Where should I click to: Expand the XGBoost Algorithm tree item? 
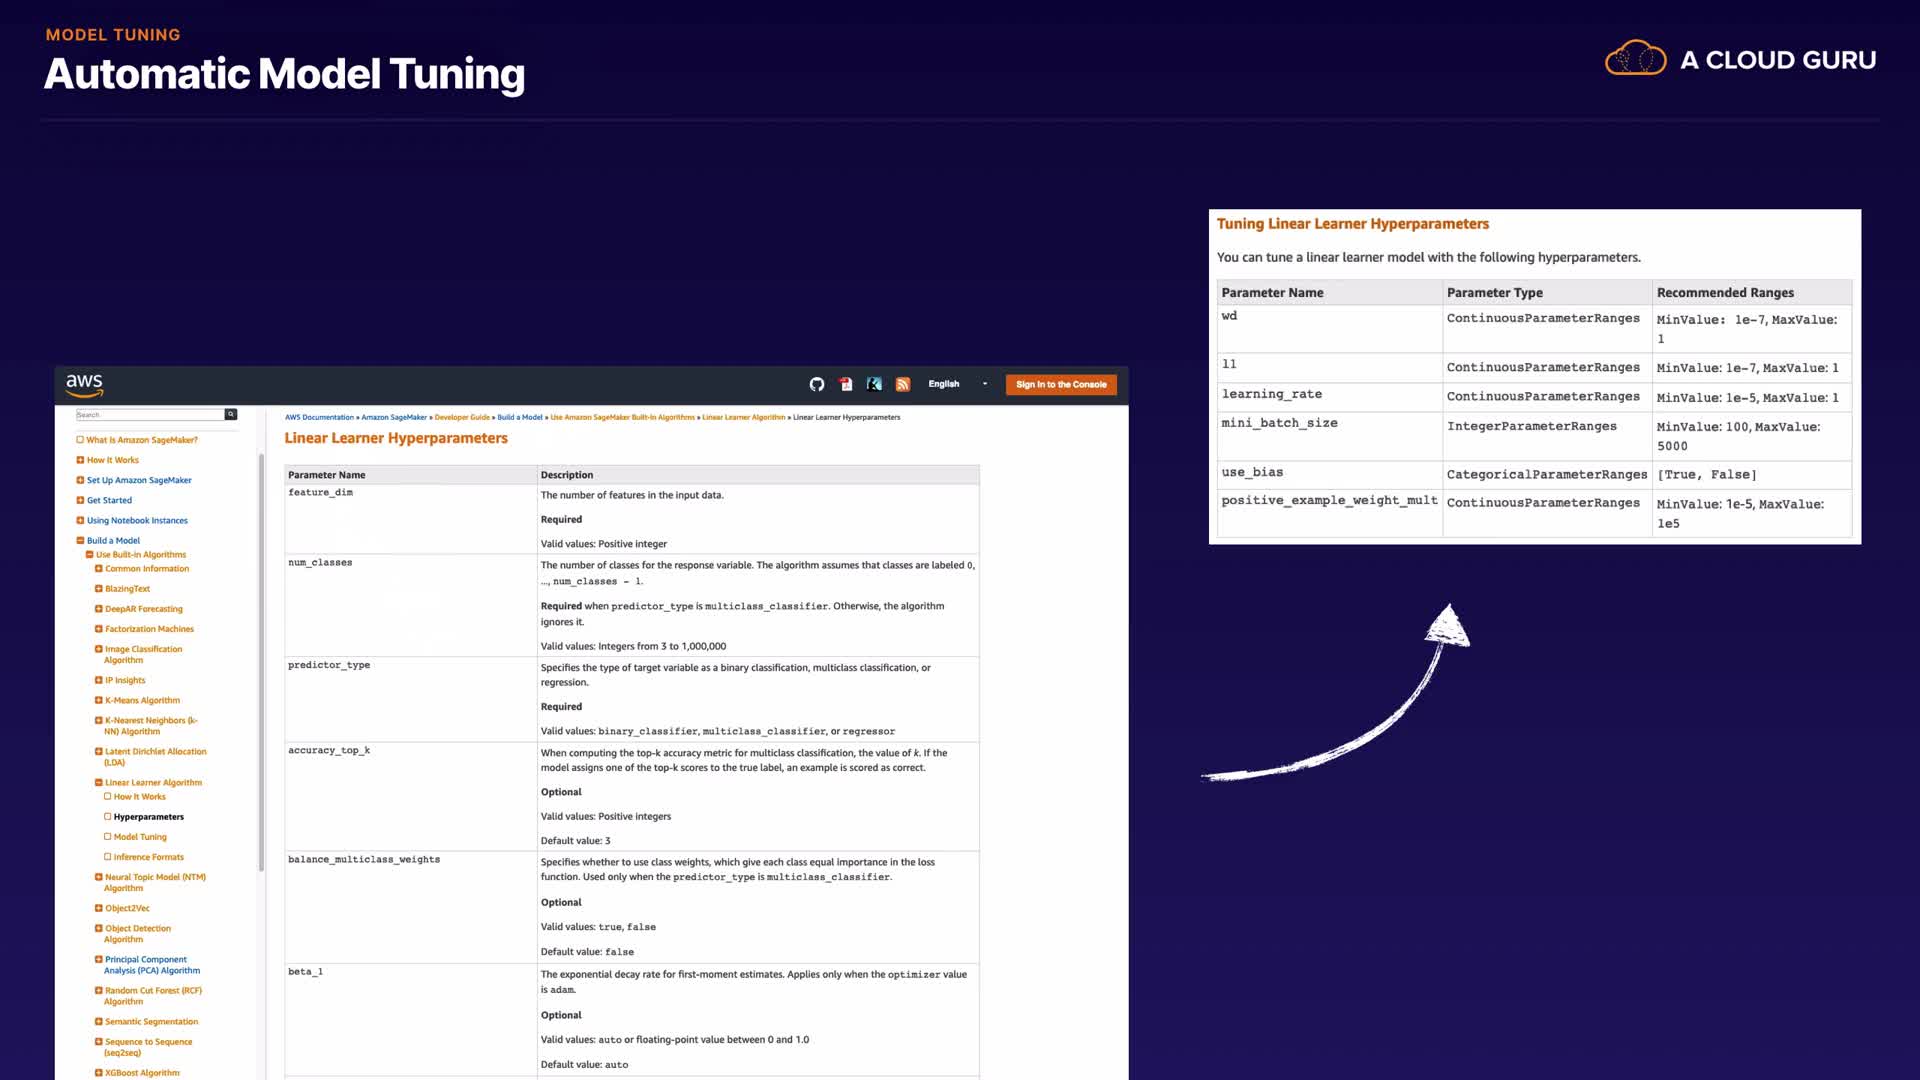click(x=99, y=1073)
